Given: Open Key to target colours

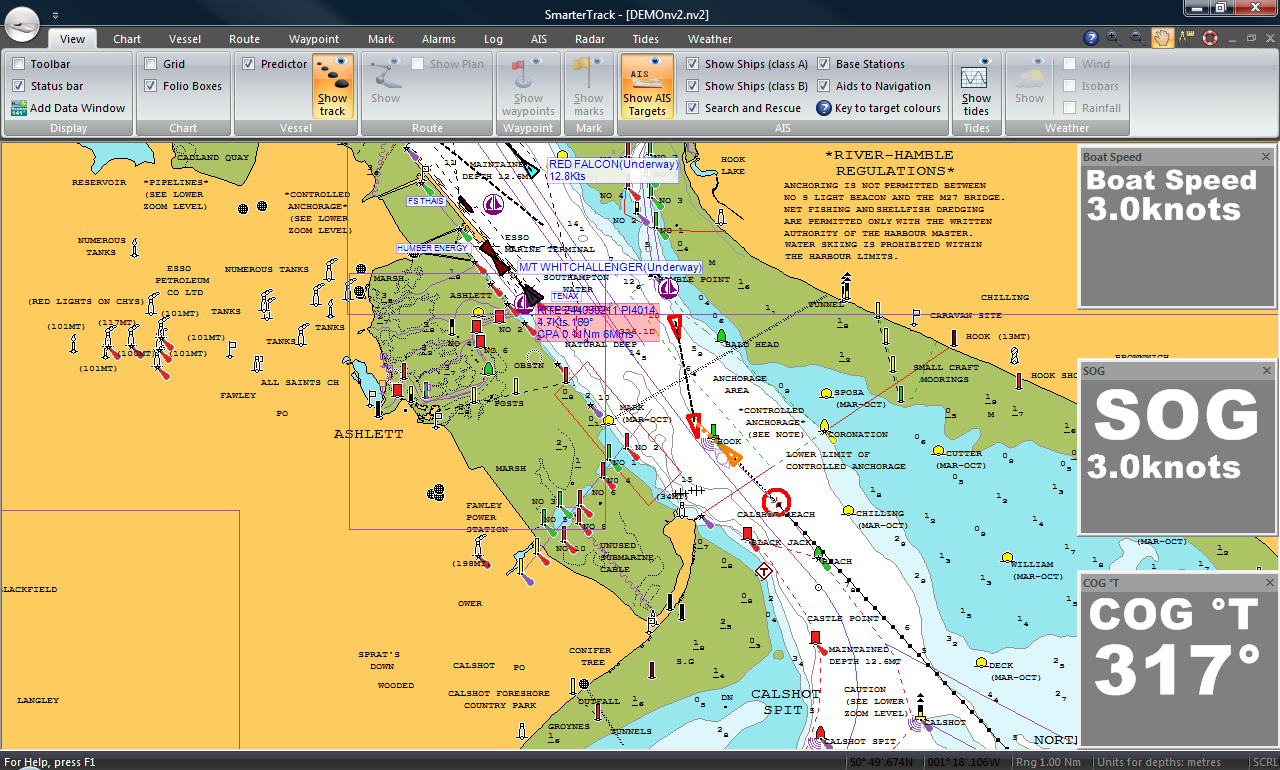Looking at the screenshot, I should (x=879, y=108).
